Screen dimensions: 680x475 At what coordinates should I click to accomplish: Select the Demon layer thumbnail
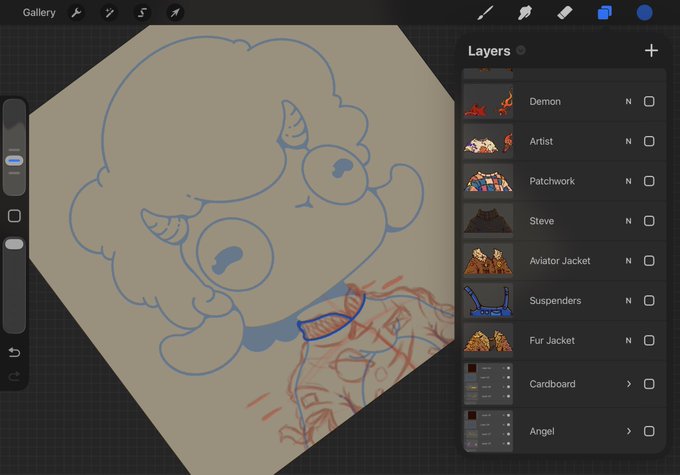(488, 102)
